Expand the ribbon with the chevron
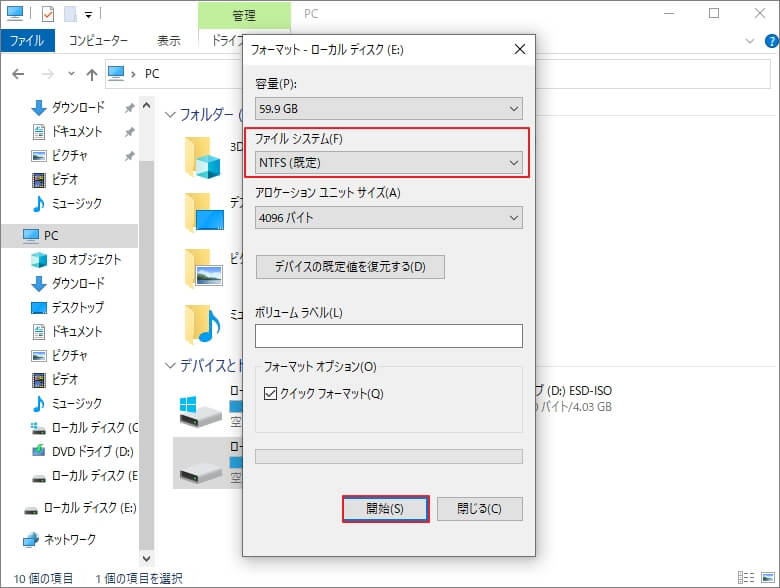The image size is (780, 588). click(750, 41)
